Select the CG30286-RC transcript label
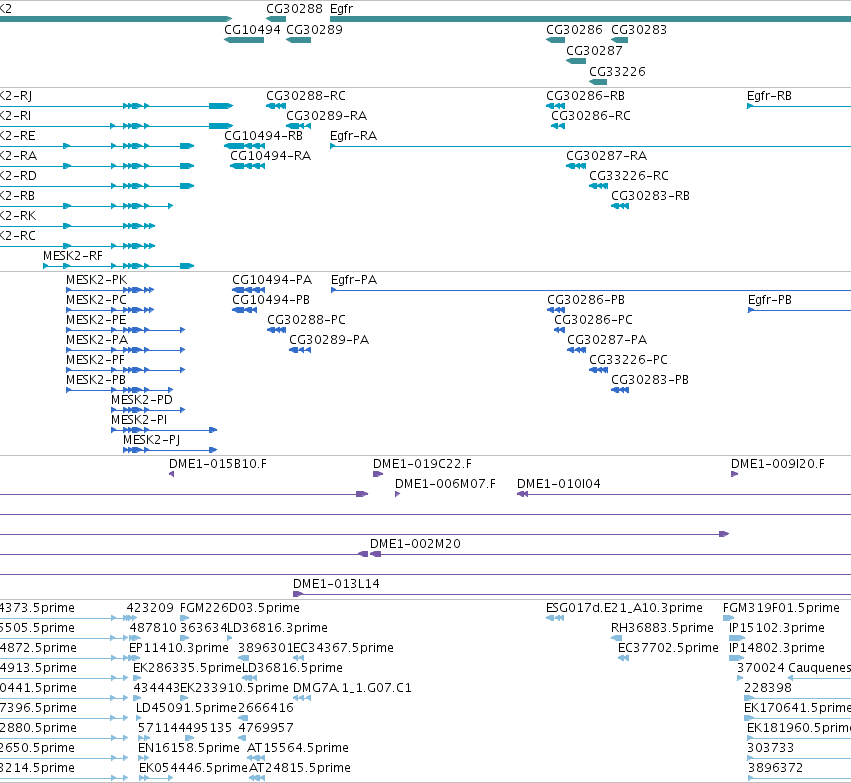Viewport: 851px width, 783px height. [x=591, y=116]
